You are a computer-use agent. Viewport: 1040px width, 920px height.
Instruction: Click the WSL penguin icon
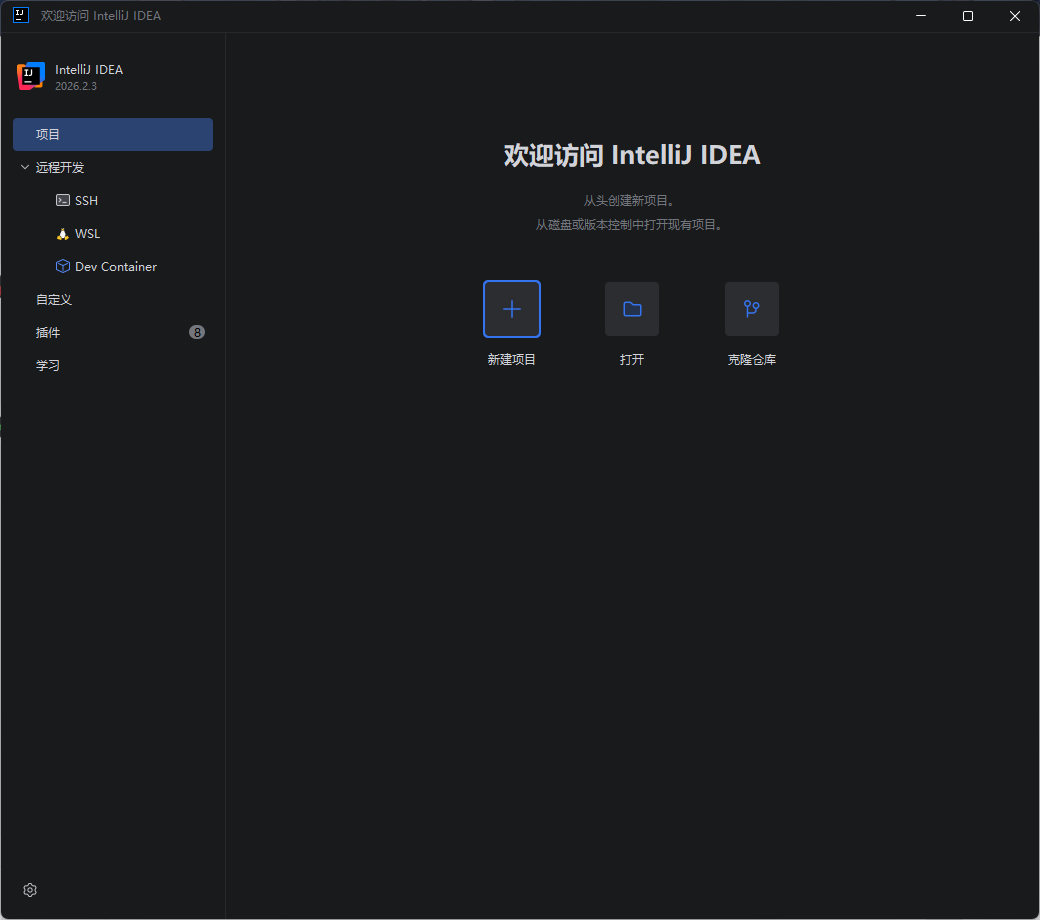(63, 233)
